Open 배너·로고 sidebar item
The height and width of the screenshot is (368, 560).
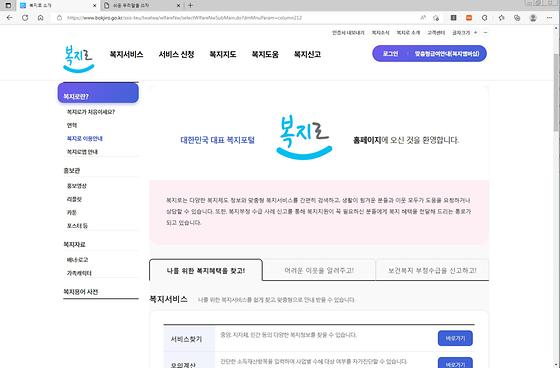pos(78,260)
